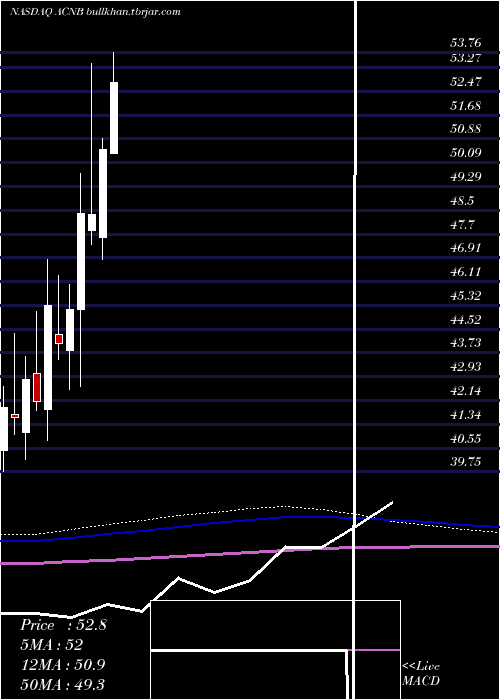Click the 52.47 price axis label
The width and height of the screenshot is (500, 700).
(x=466, y=82)
